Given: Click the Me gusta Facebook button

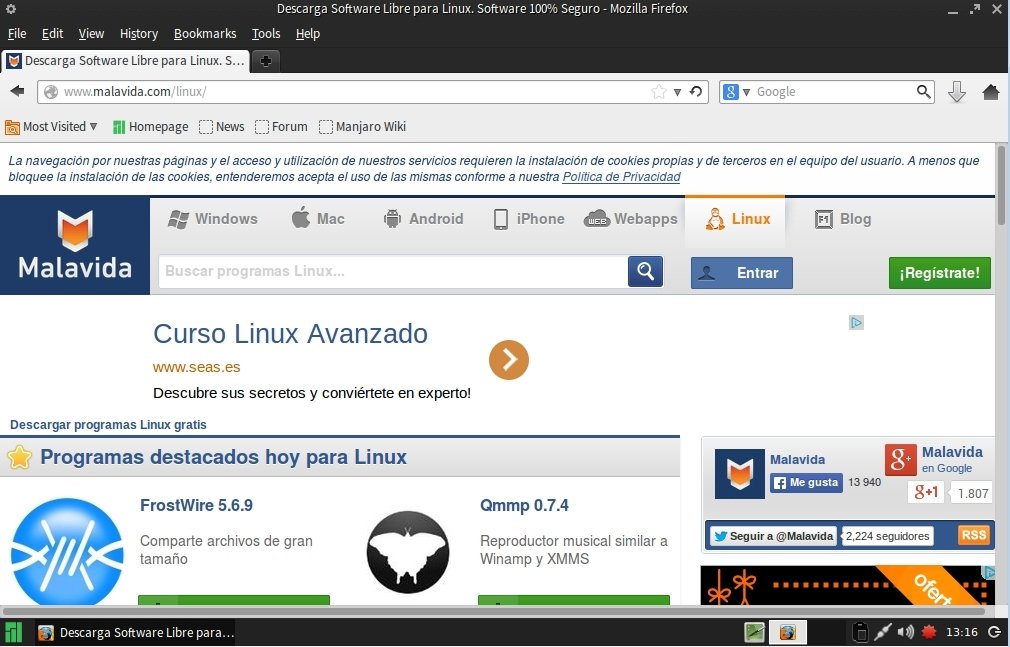Looking at the screenshot, I should 806,483.
